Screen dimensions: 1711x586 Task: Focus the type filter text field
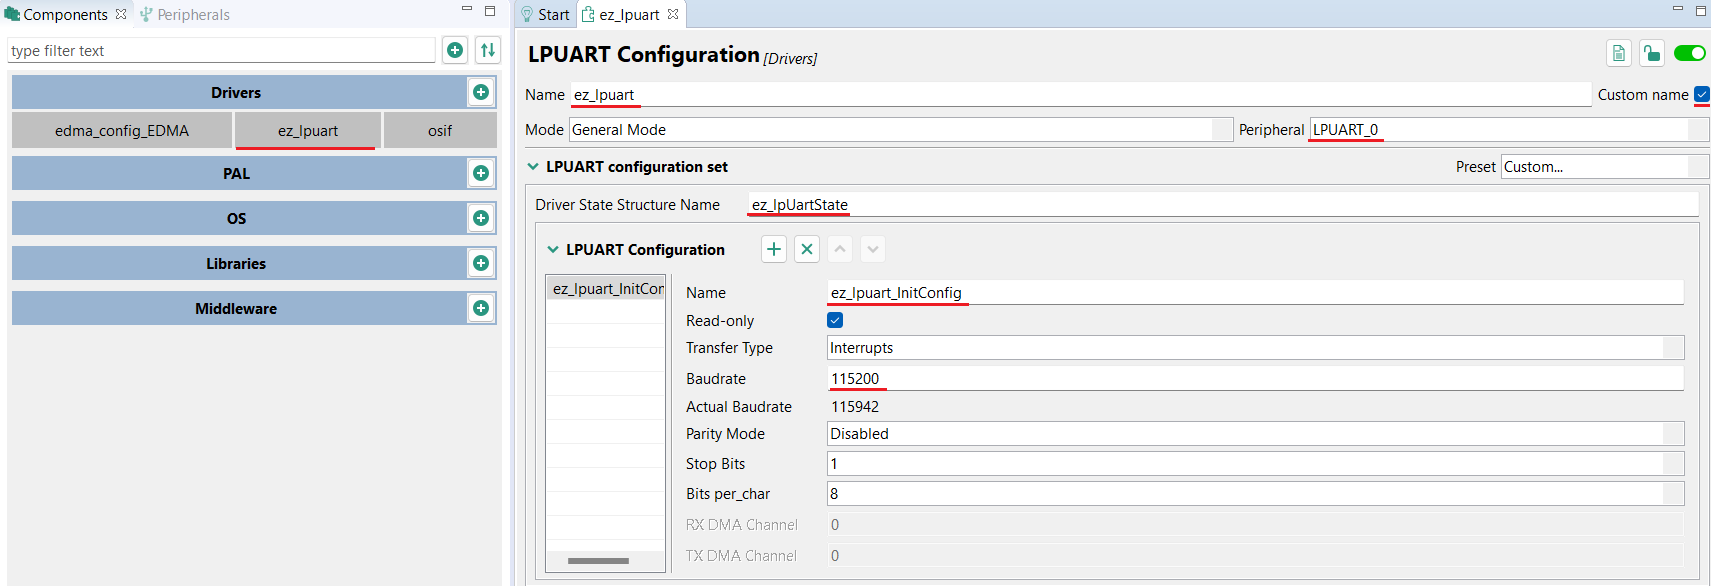(x=221, y=51)
